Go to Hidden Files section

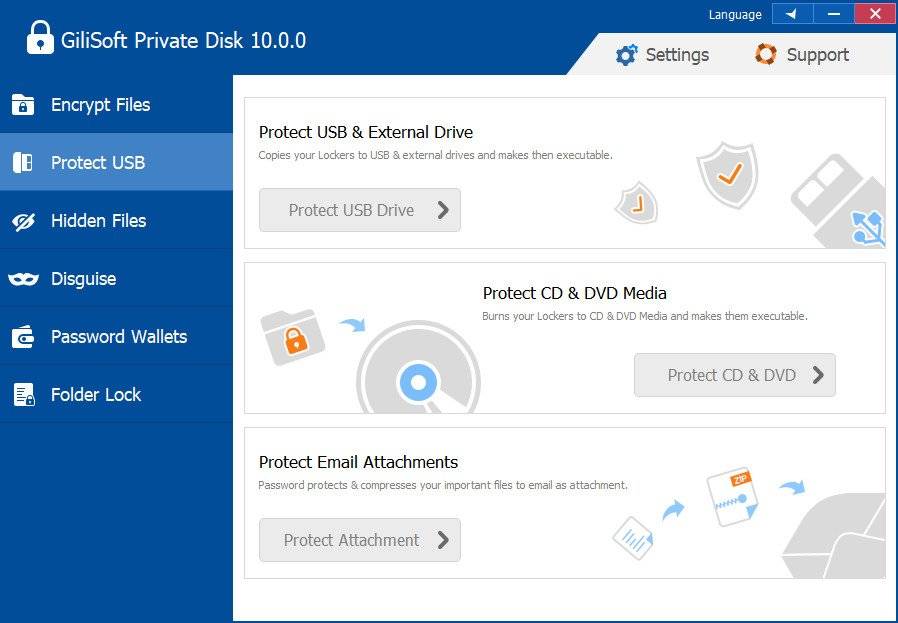click(x=116, y=220)
